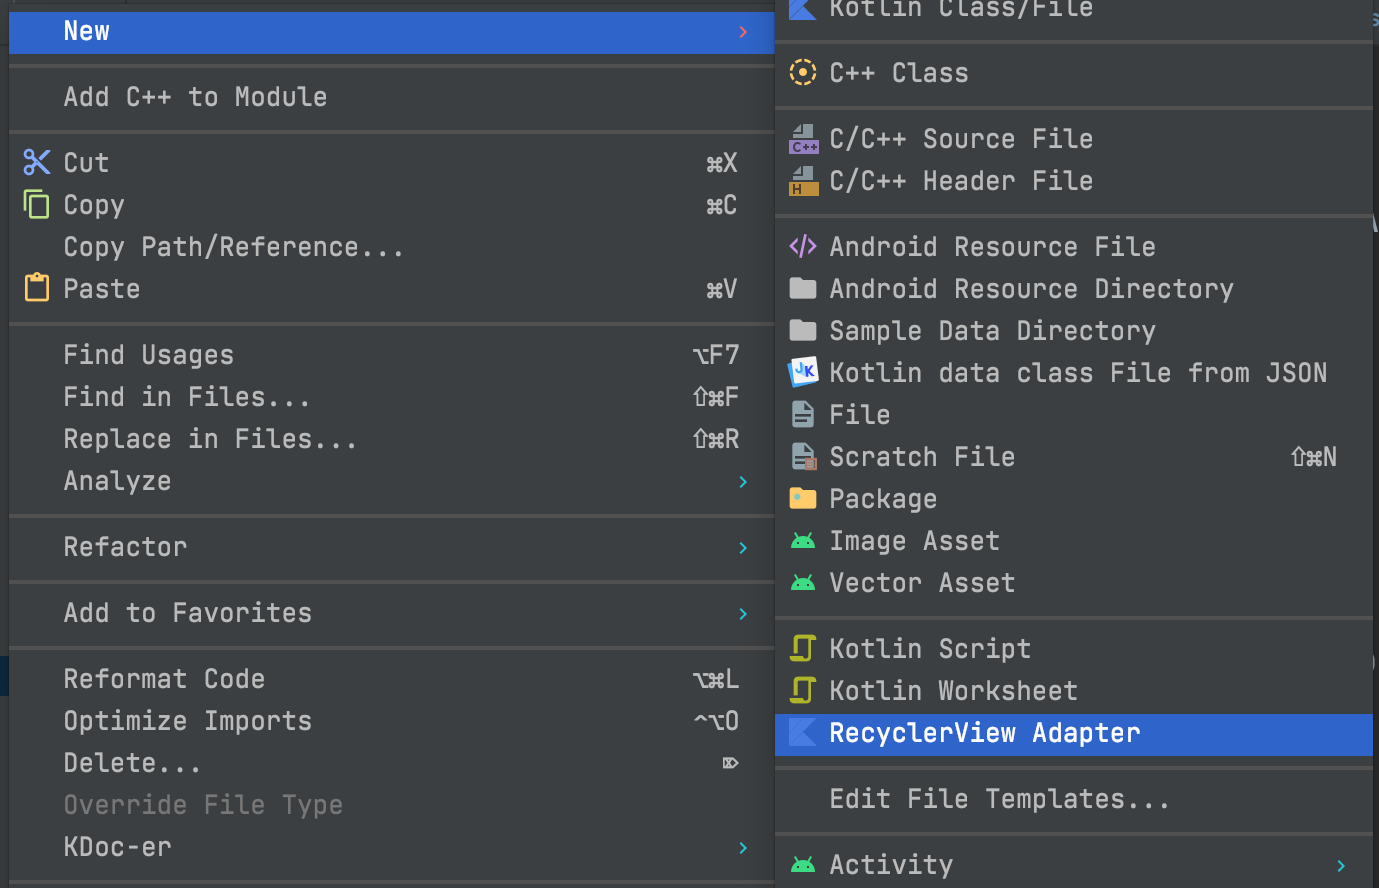The height and width of the screenshot is (888, 1379).
Task: Expand the Add to Favorites submenu arrow
Action: click(x=743, y=614)
